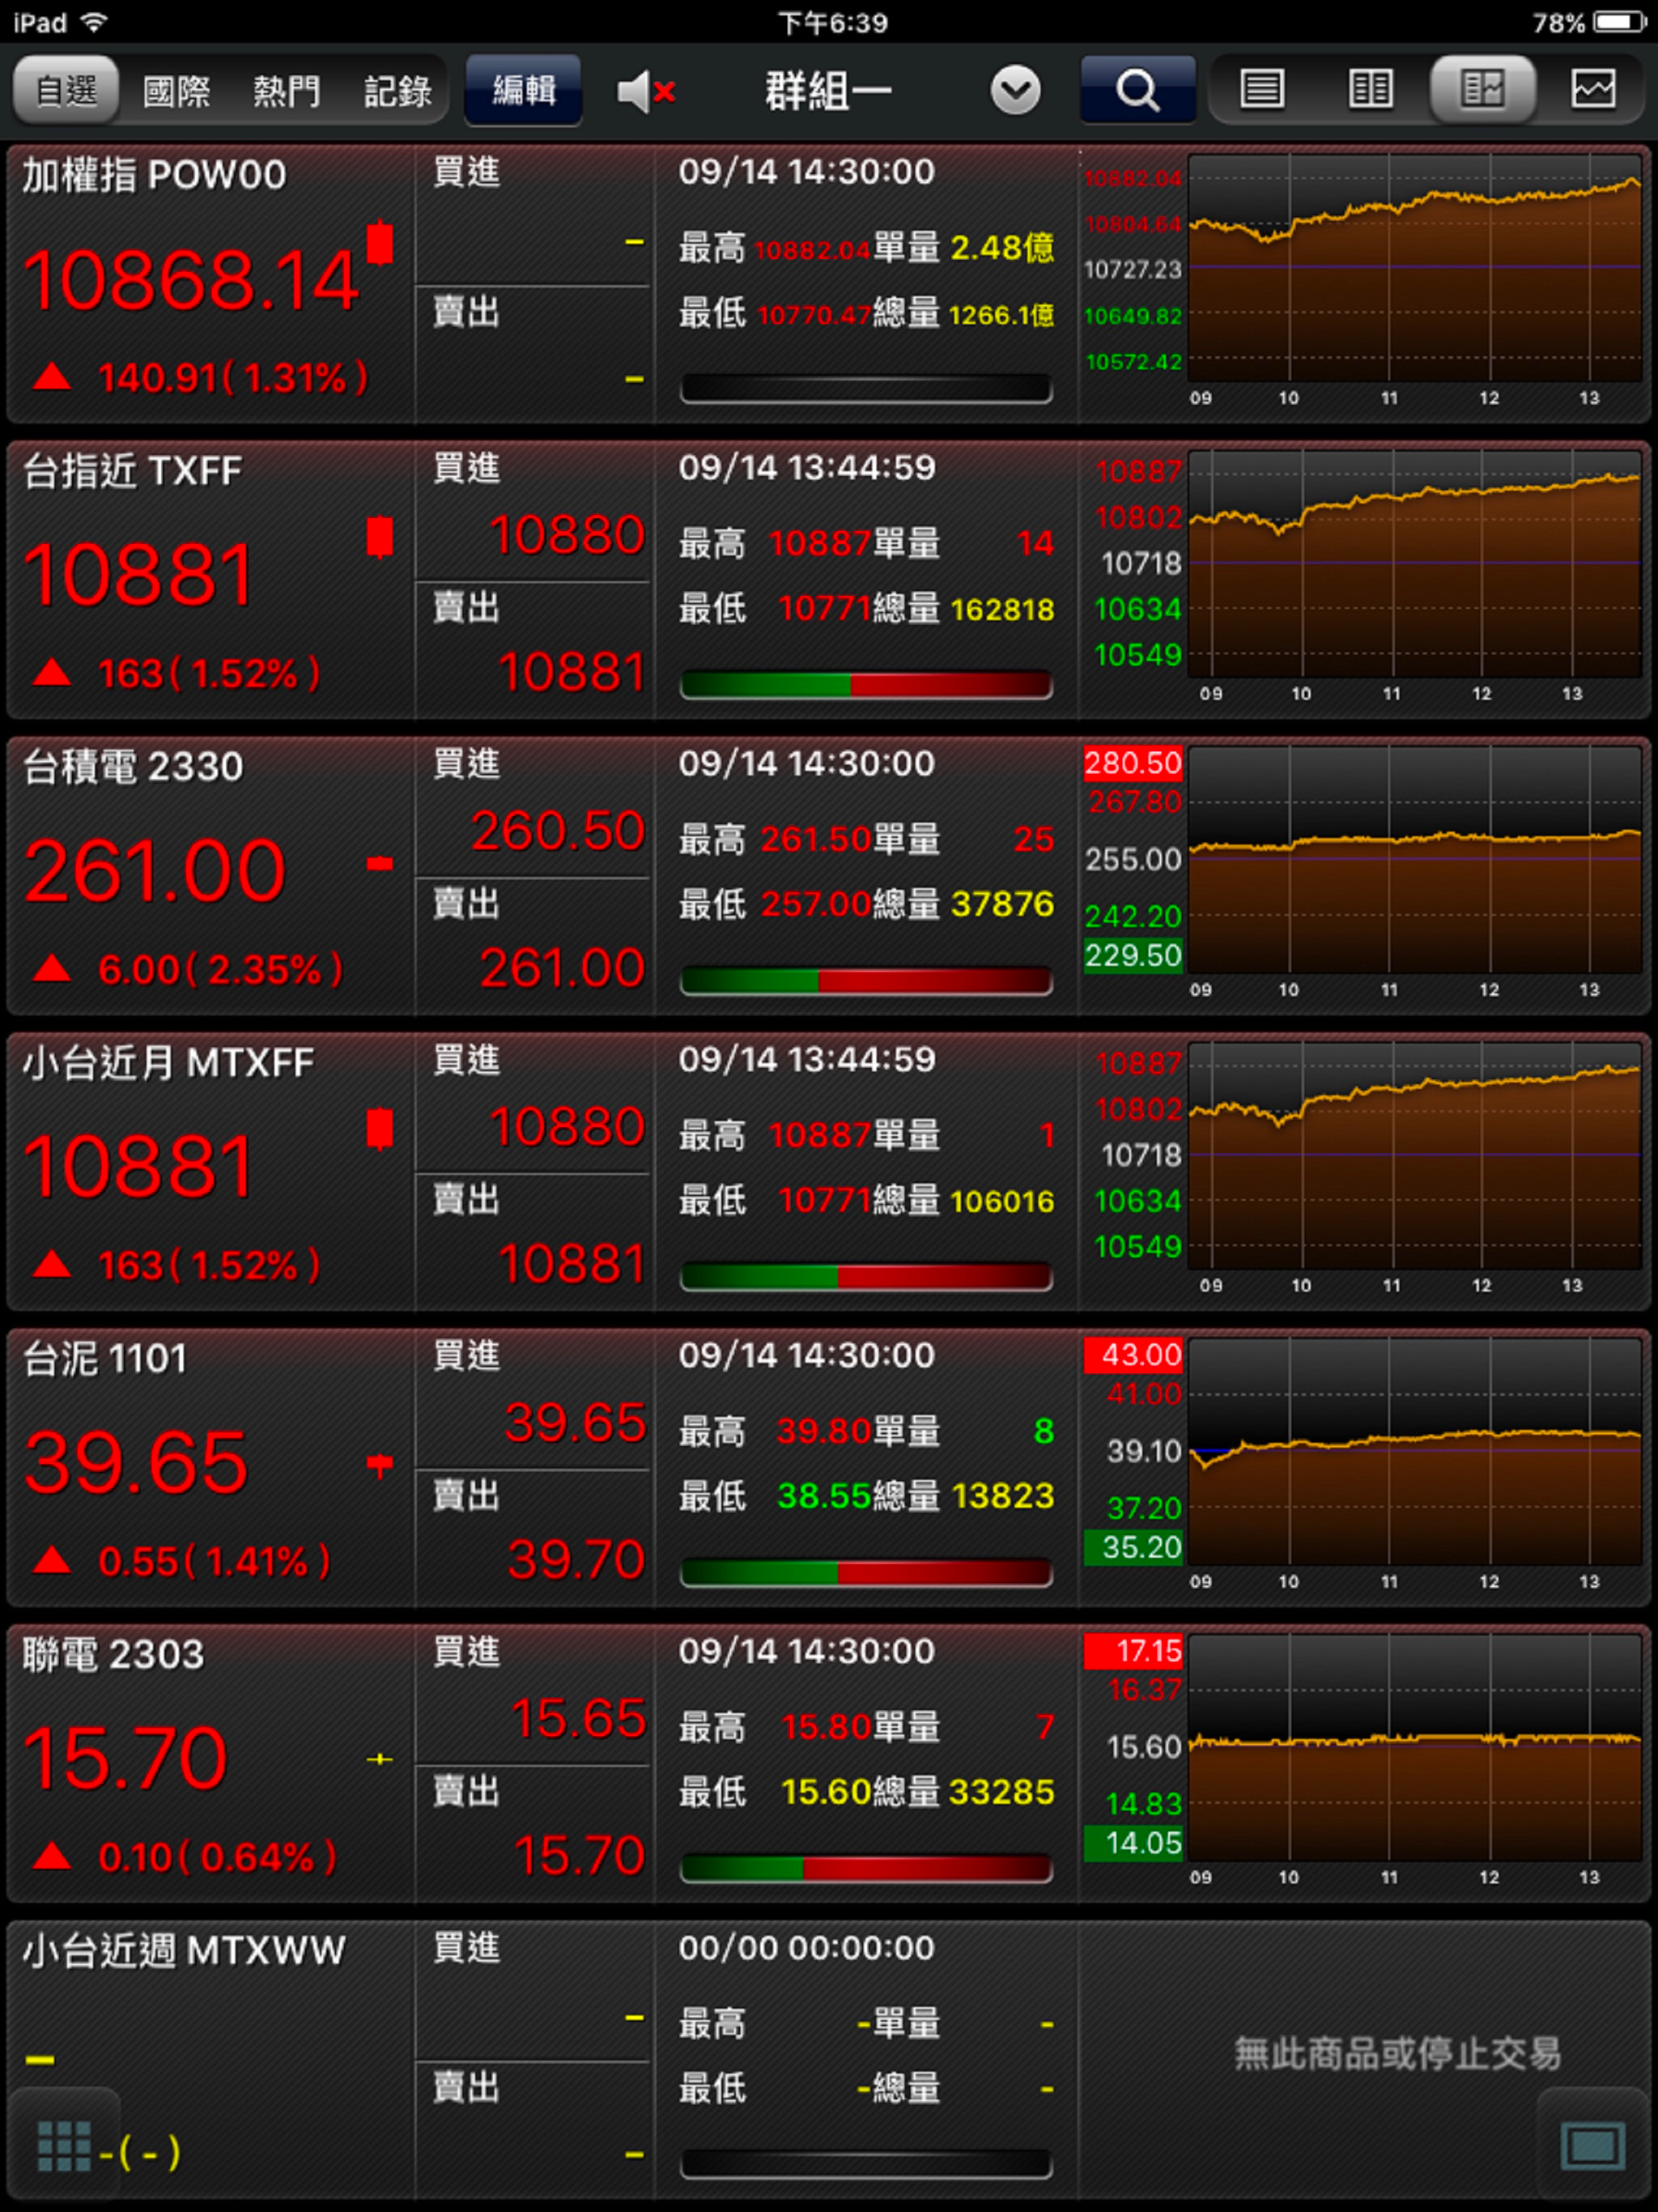The image size is (1658, 2212).
Task: Open the 台指近 TXFF intraday chart
Action: tap(1414, 563)
